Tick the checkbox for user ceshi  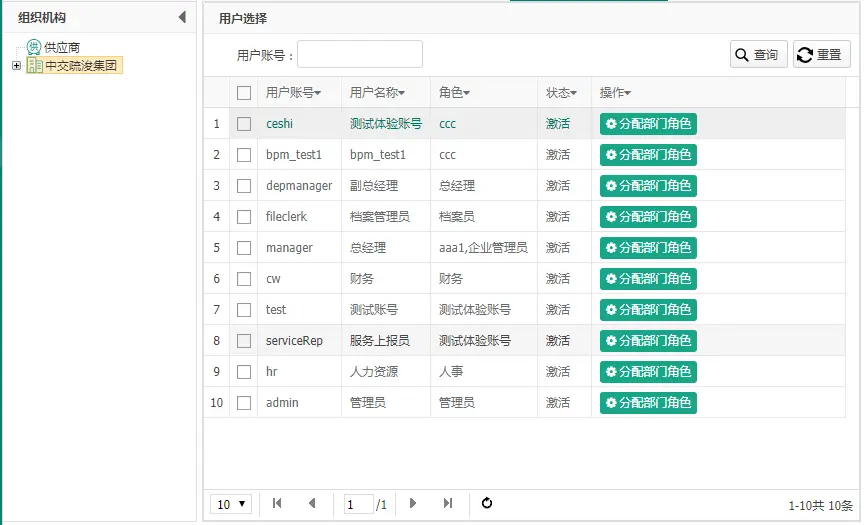tap(244, 124)
